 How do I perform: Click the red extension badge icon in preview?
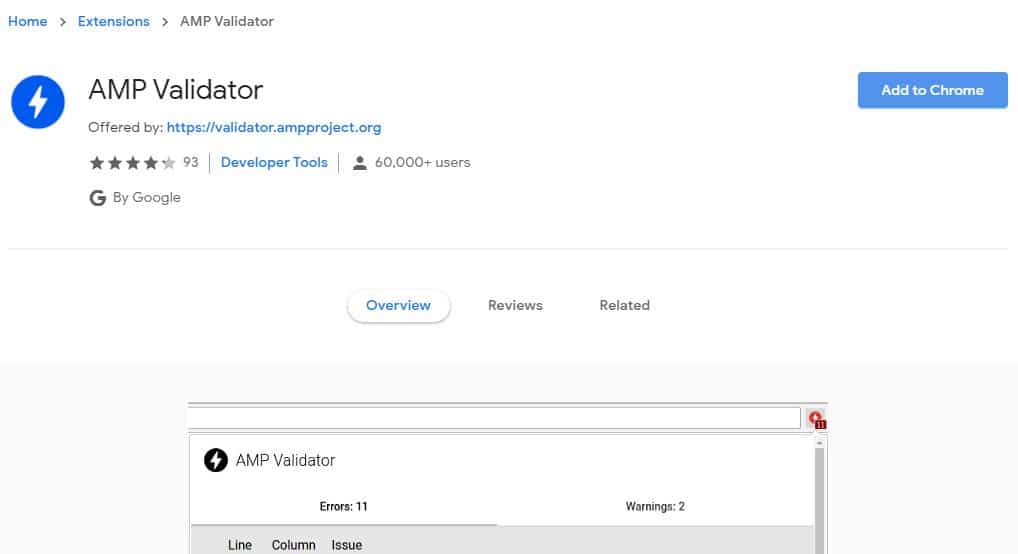(817, 419)
